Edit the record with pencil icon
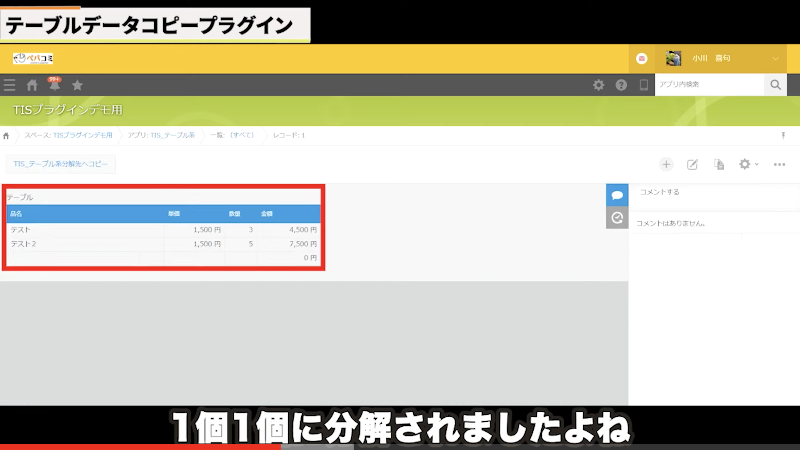 [692, 164]
